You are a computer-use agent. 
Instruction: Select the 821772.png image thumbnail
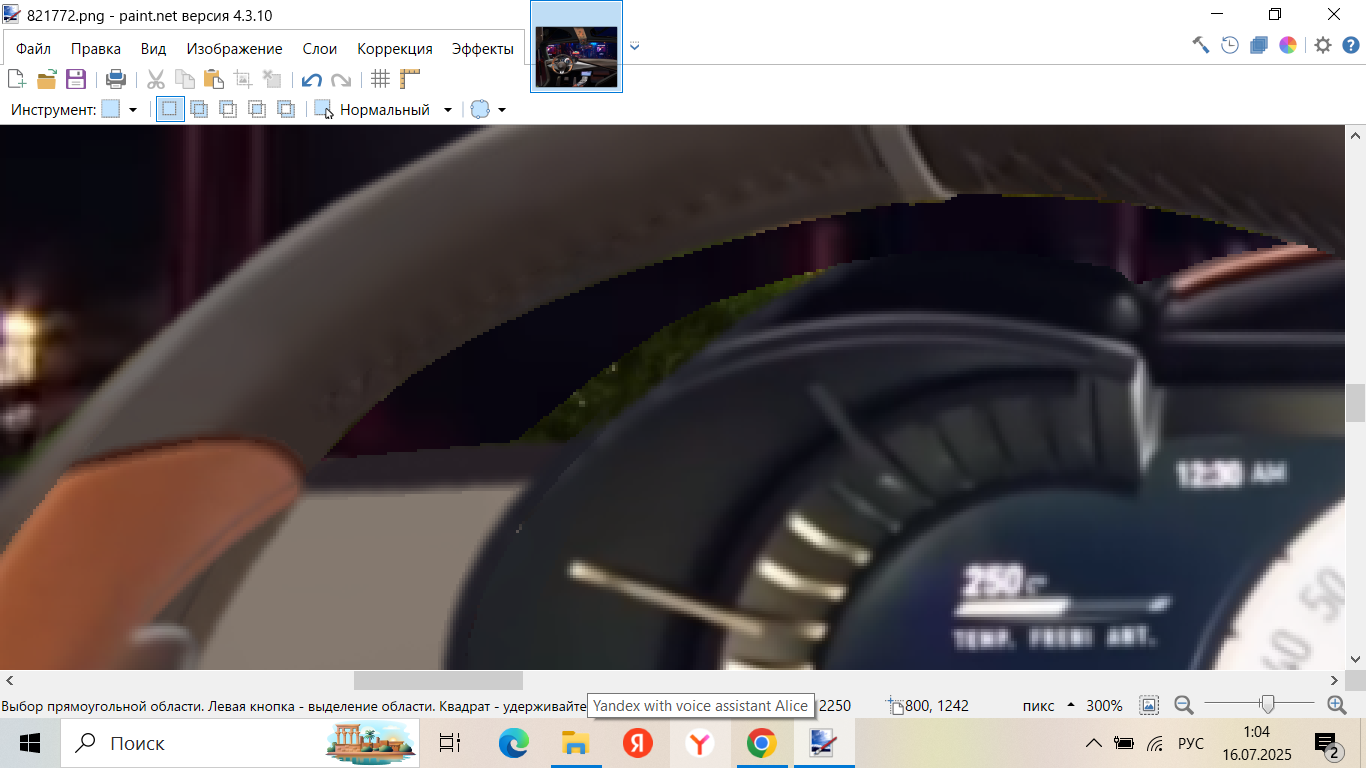coord(576,56)
